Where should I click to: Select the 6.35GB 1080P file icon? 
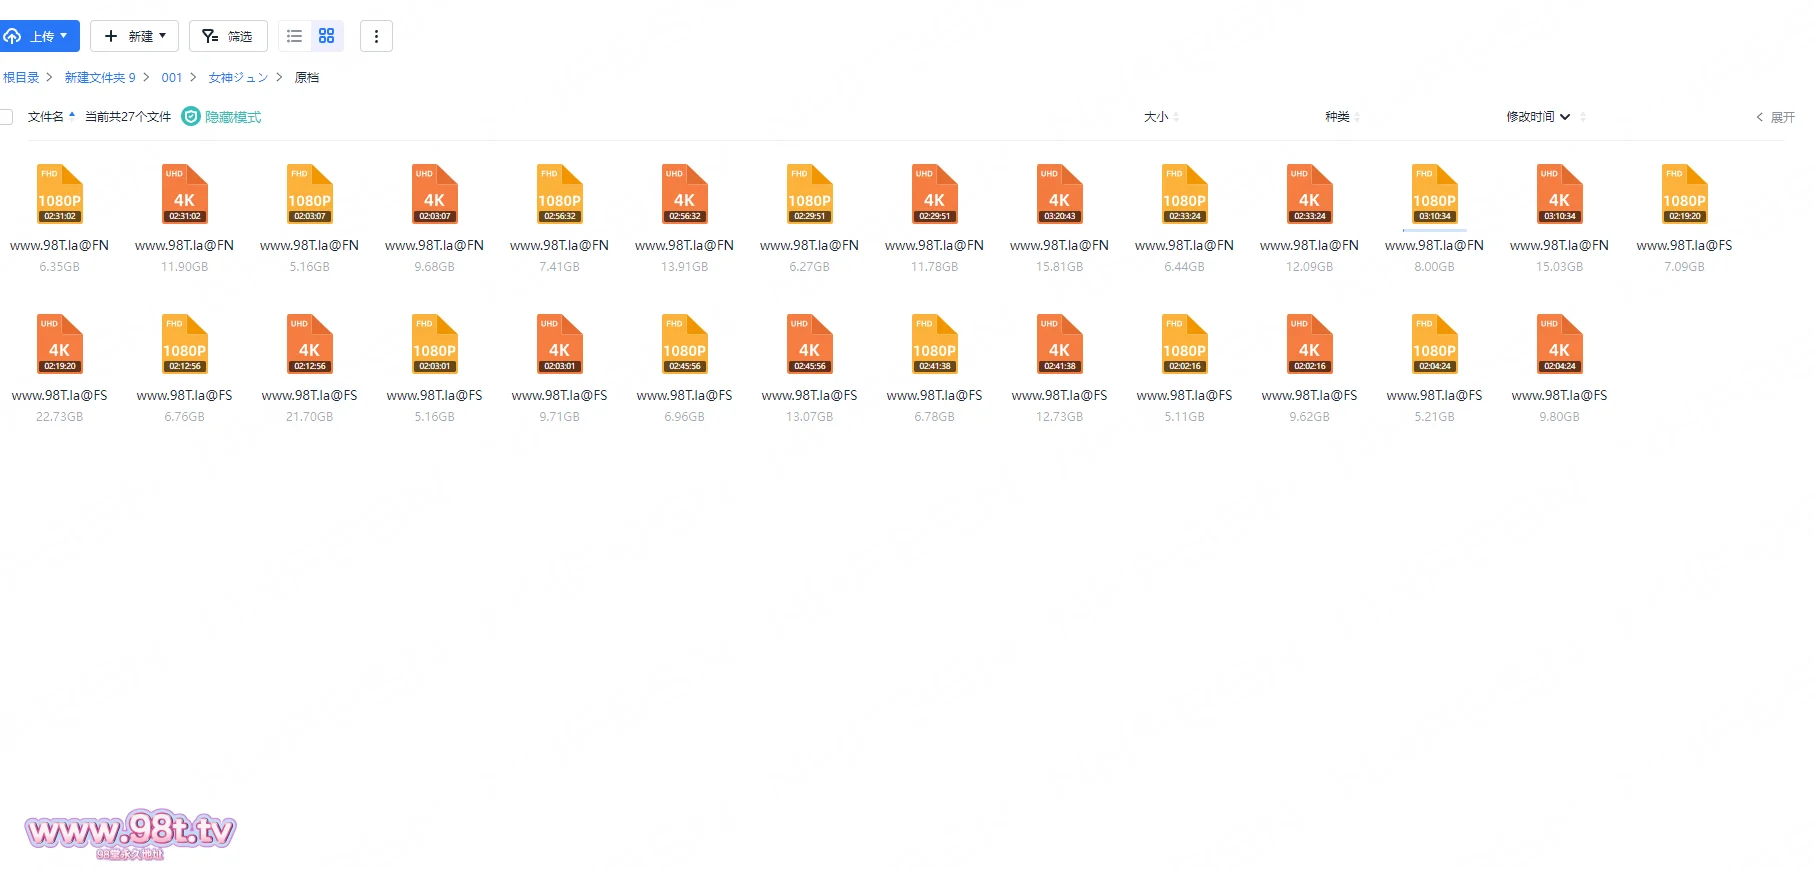coord(60,194)
